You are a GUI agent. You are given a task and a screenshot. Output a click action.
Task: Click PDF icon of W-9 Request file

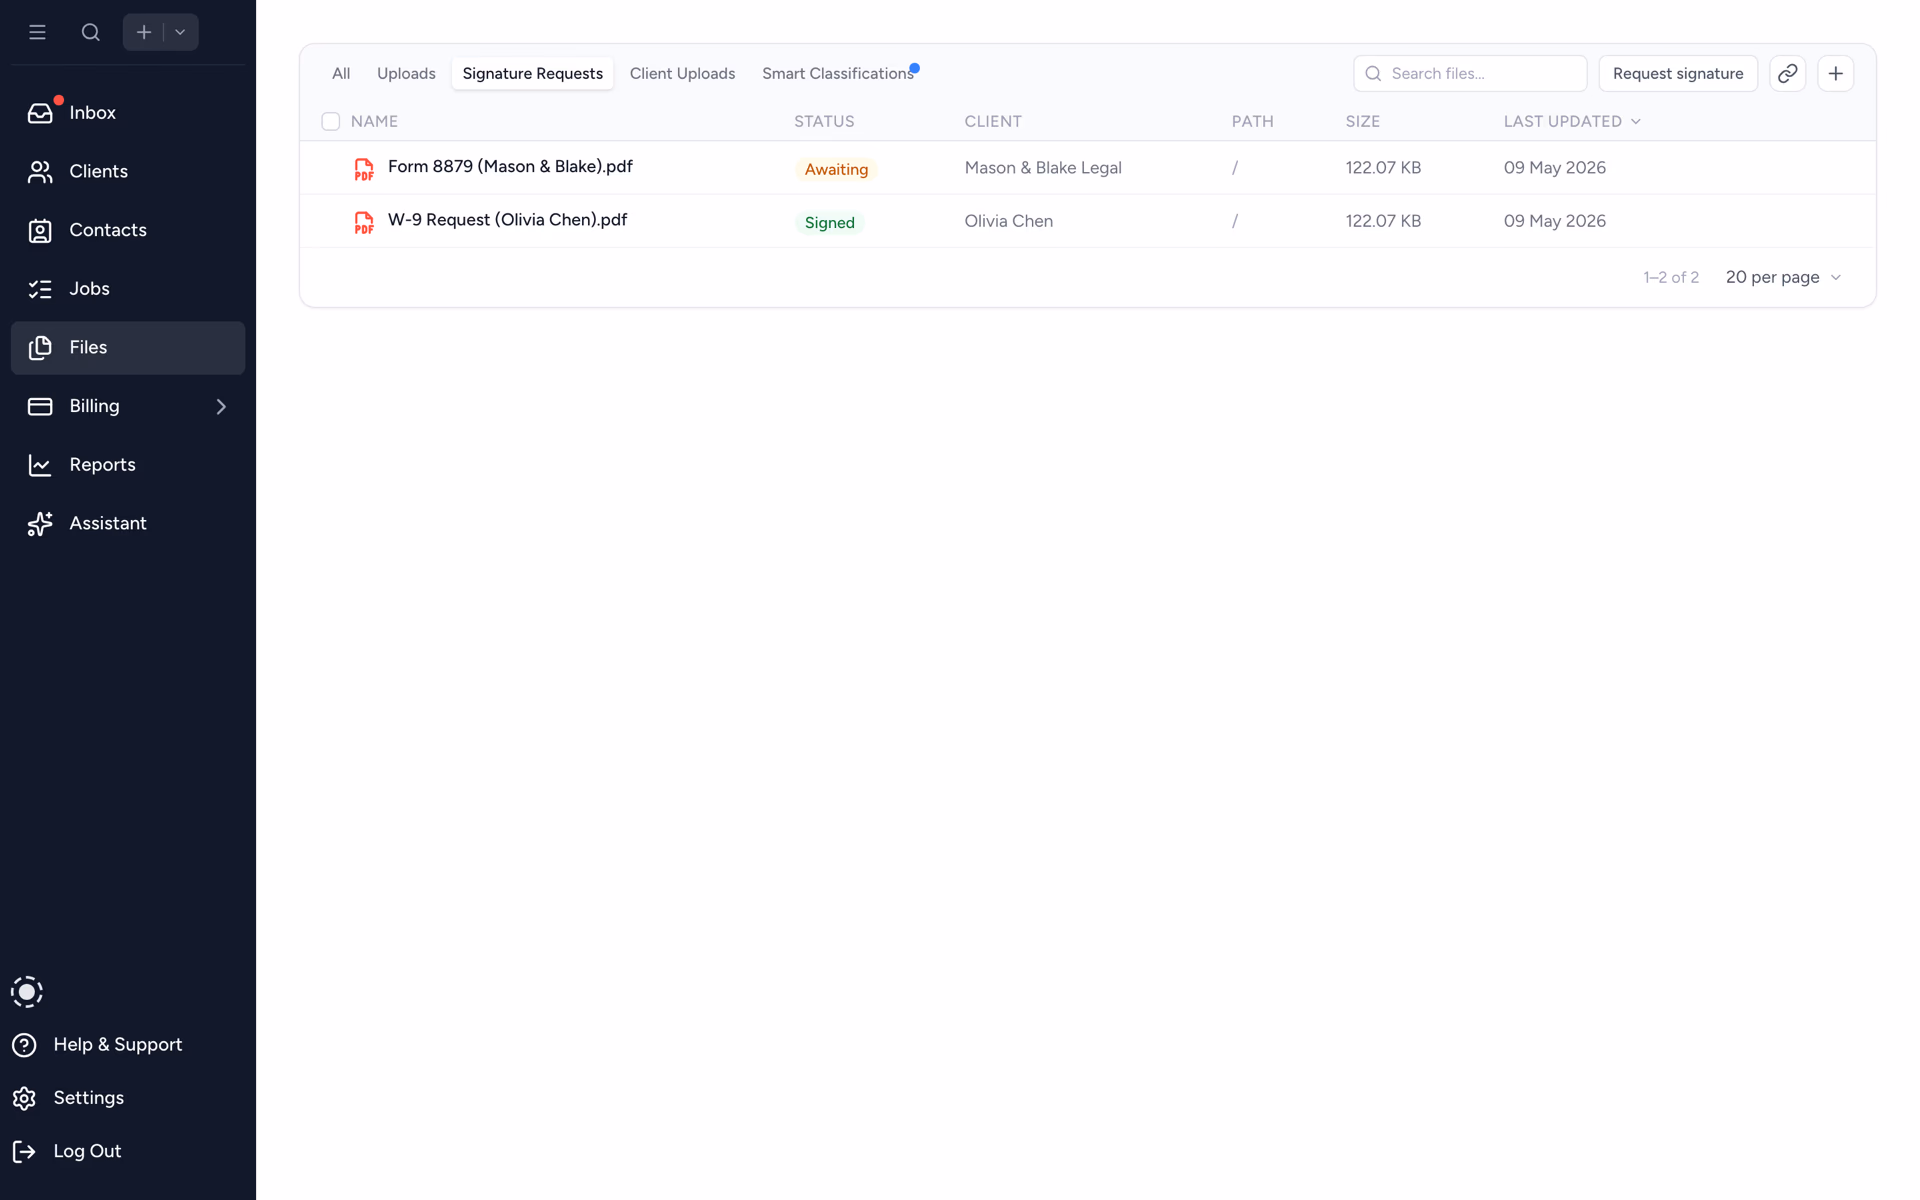pos(364,222)
